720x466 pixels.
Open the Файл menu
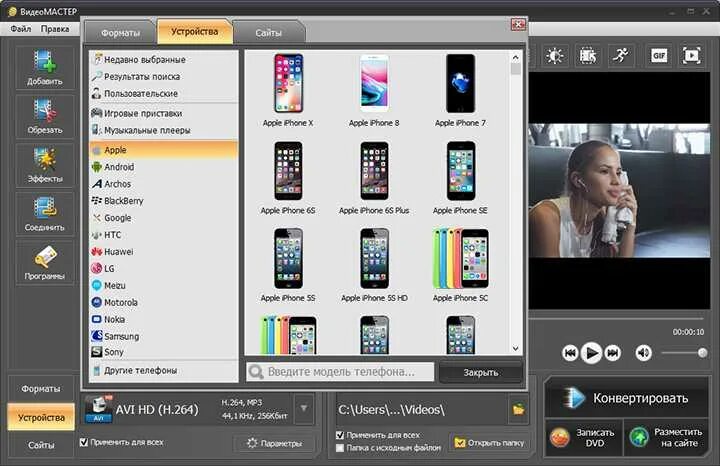click(x=21, y=28)
